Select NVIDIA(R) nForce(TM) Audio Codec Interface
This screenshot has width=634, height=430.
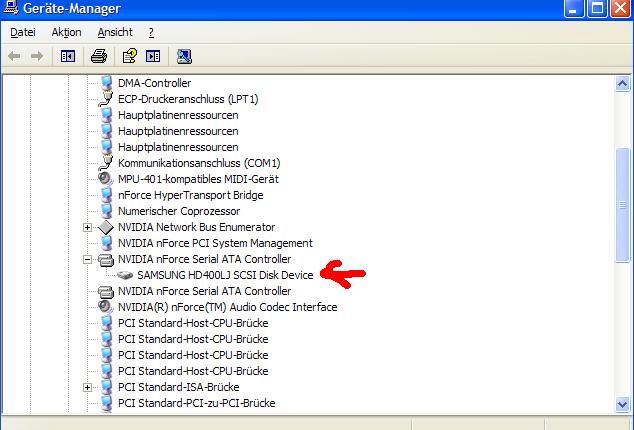click(227, 307)
